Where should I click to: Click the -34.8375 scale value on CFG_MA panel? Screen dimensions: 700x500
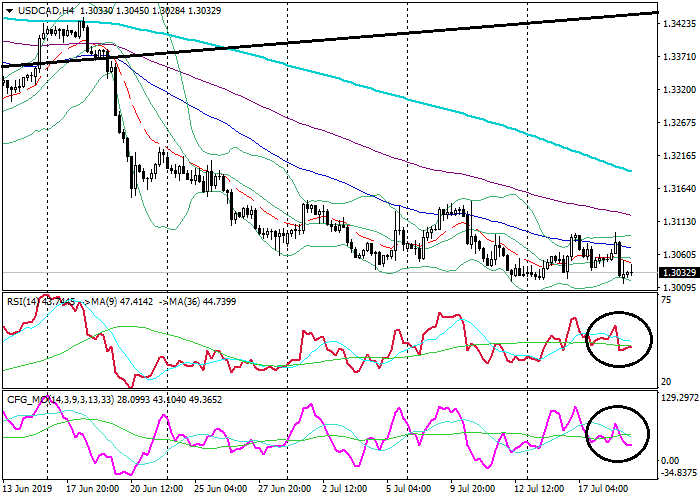[677, 471]
